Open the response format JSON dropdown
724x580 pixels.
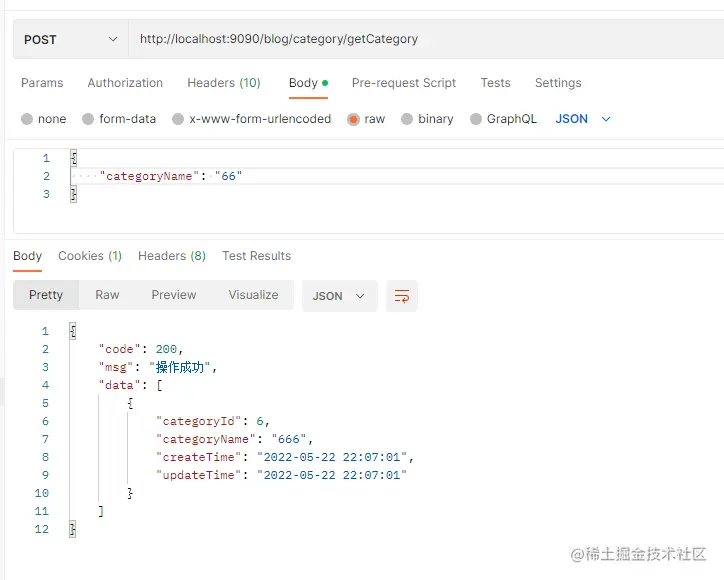click(339, 296)
